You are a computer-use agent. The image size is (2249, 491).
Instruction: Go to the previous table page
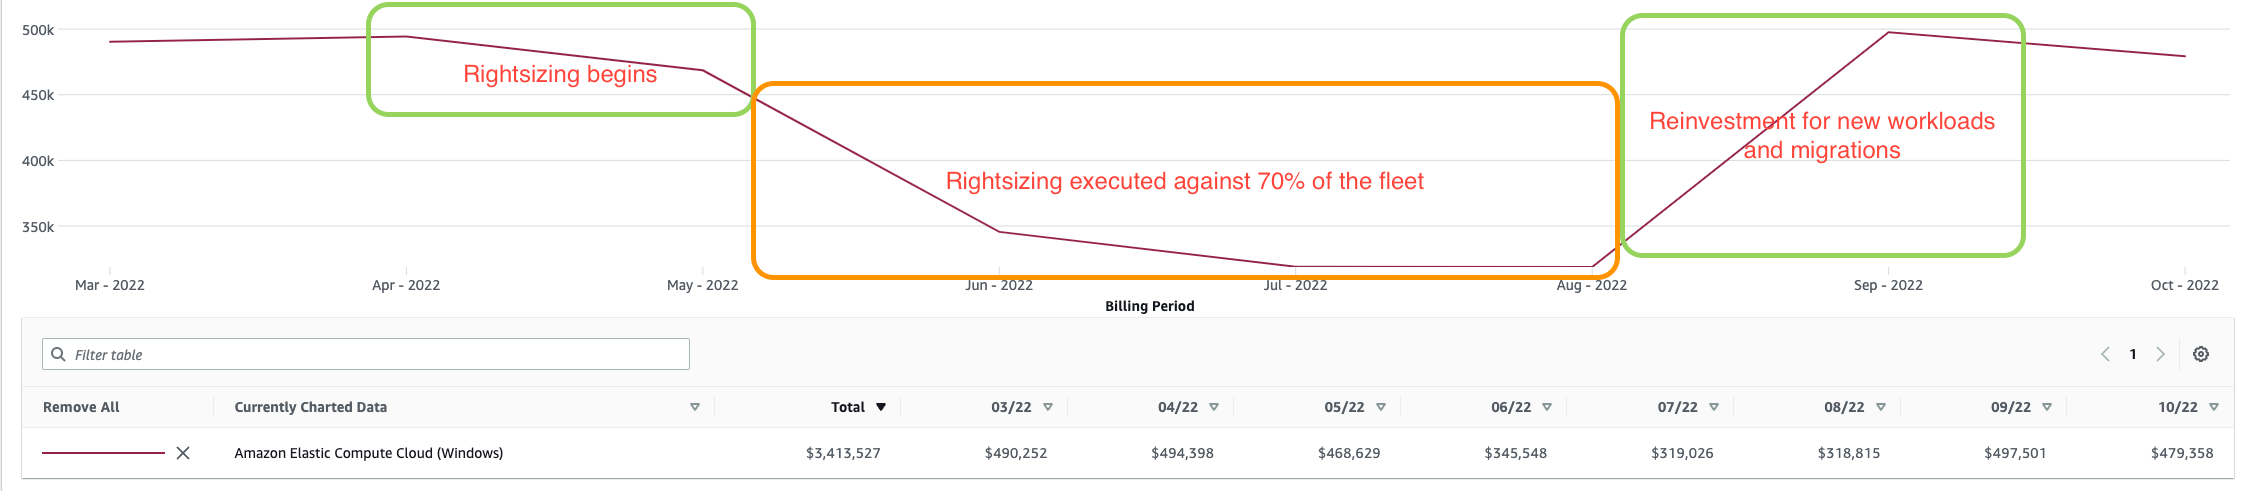tap(2105, 354)
